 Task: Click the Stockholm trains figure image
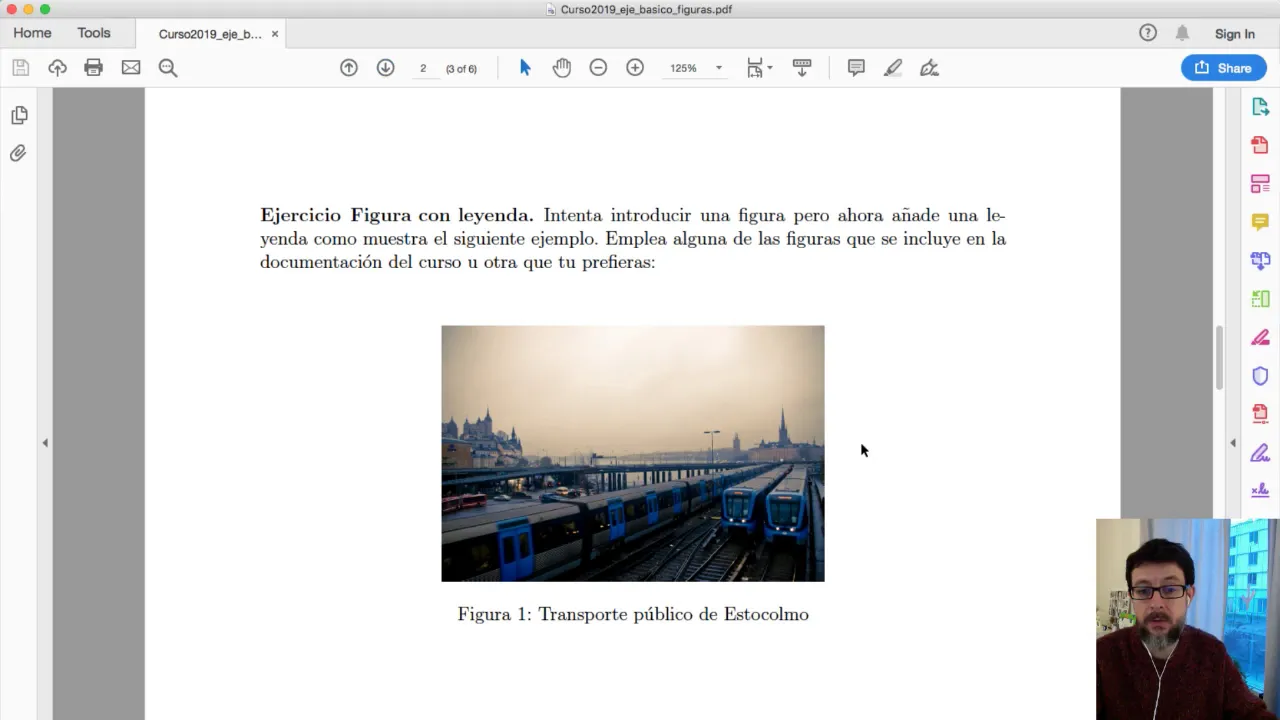[633, 453]
